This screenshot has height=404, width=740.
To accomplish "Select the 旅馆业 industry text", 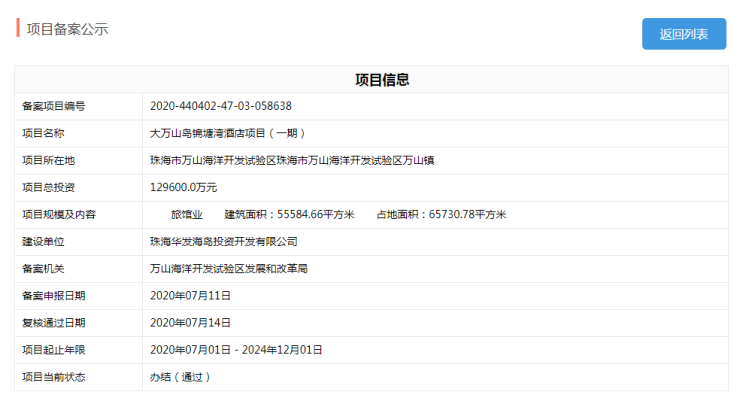I will (x=187, y=215).
